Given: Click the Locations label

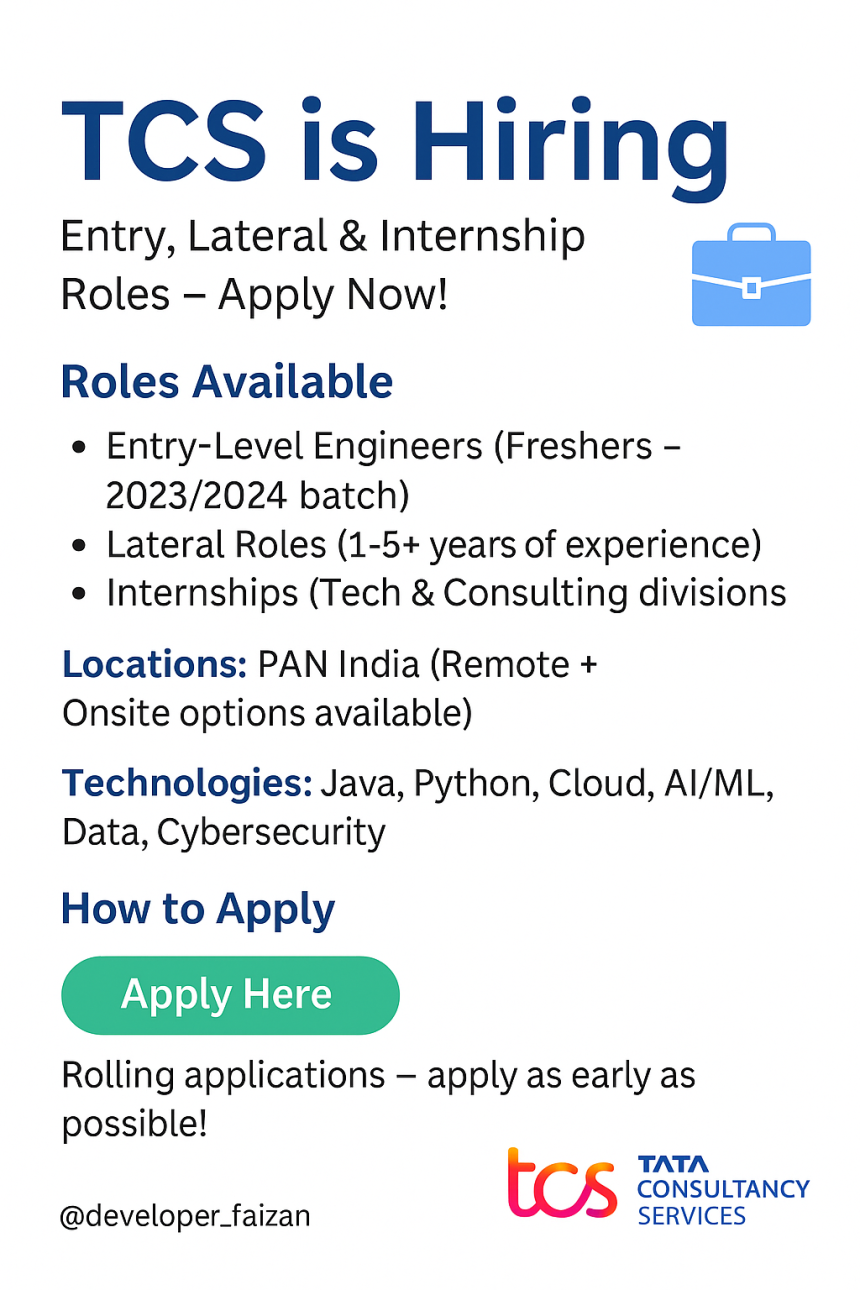Looking at the screenshot, I should click(155, 664).
